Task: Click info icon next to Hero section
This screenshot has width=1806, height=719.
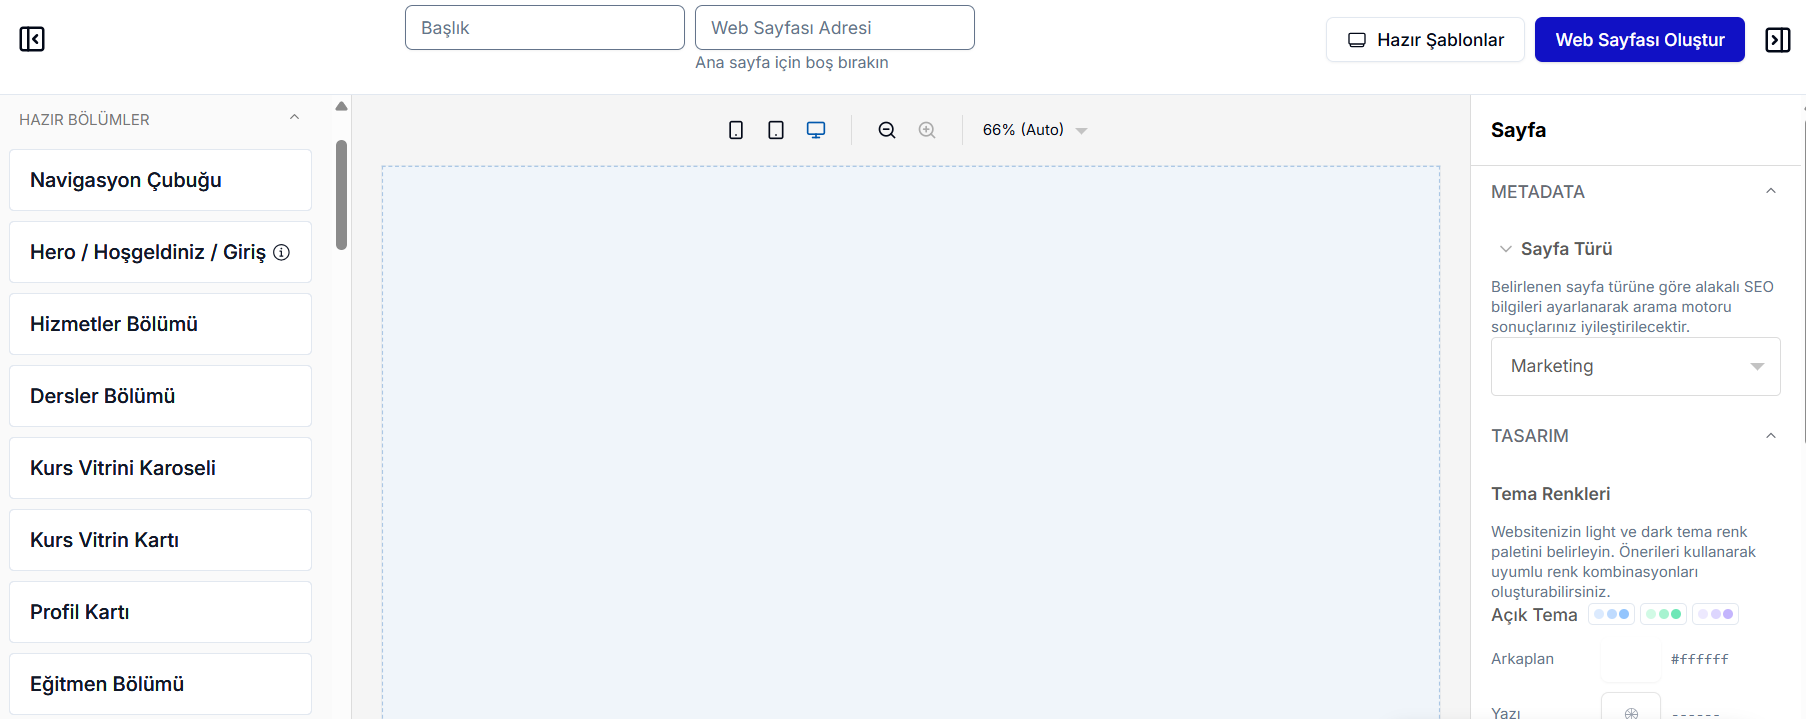Action: 282,253
